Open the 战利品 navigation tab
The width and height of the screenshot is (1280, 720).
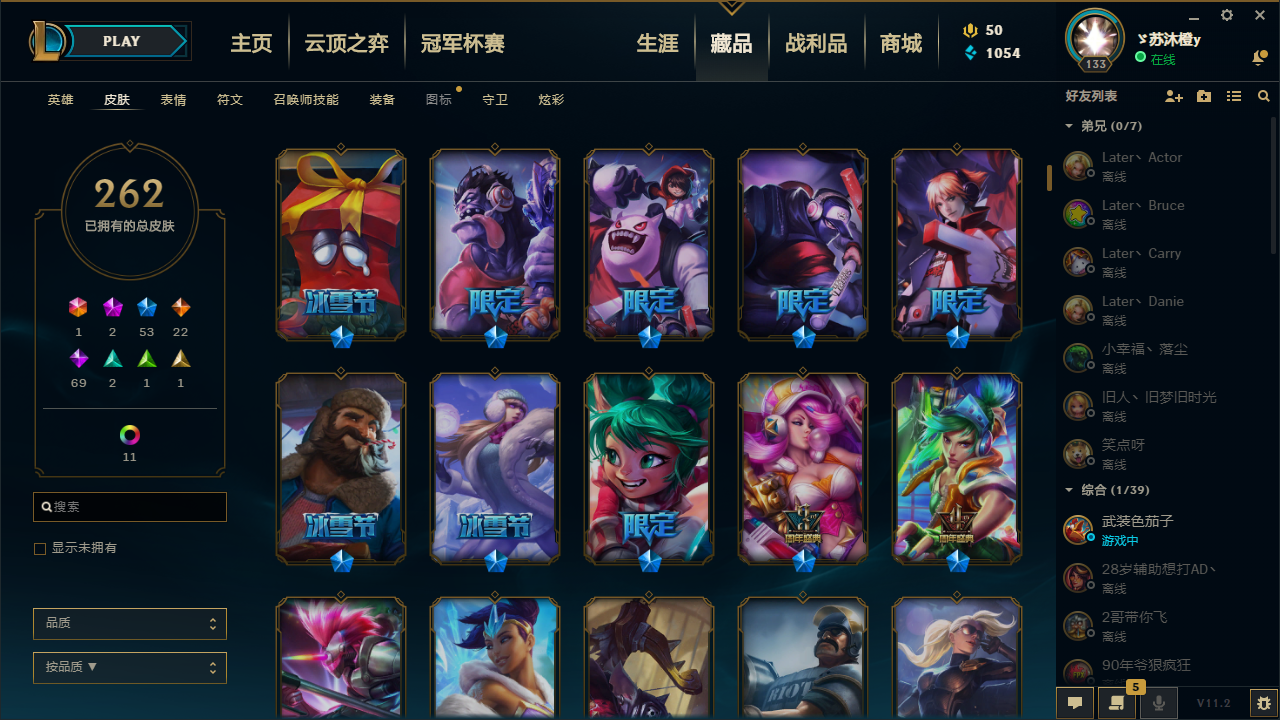[x=816, y=43]
